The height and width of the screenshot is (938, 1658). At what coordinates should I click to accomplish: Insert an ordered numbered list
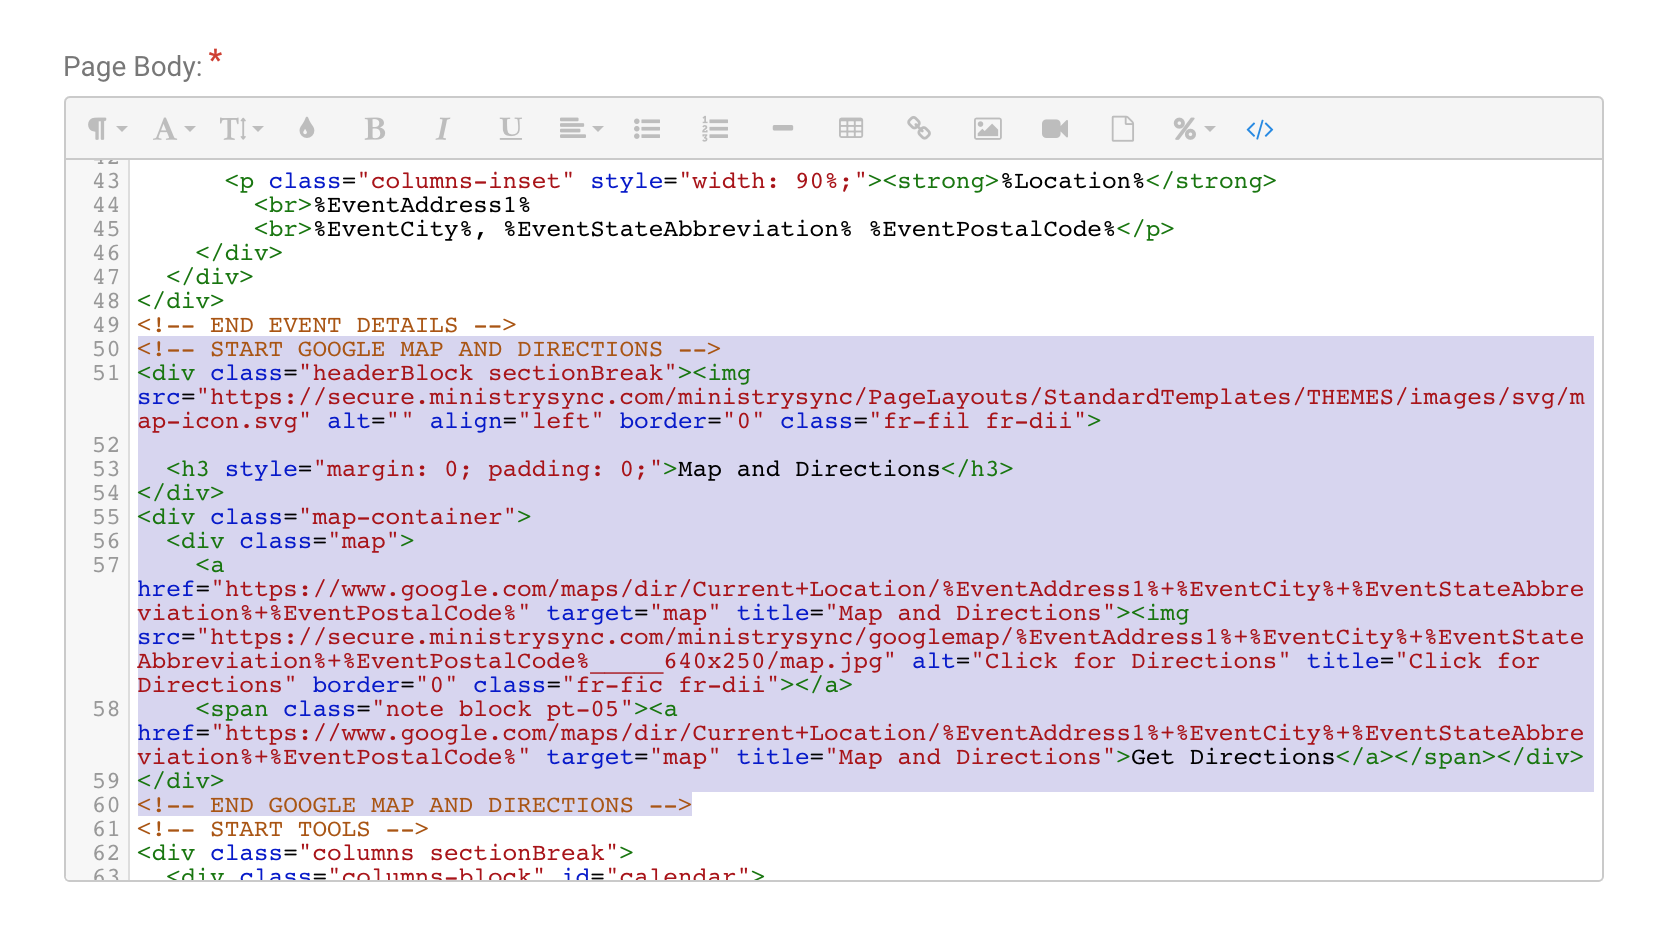click(x=715, y=129)
